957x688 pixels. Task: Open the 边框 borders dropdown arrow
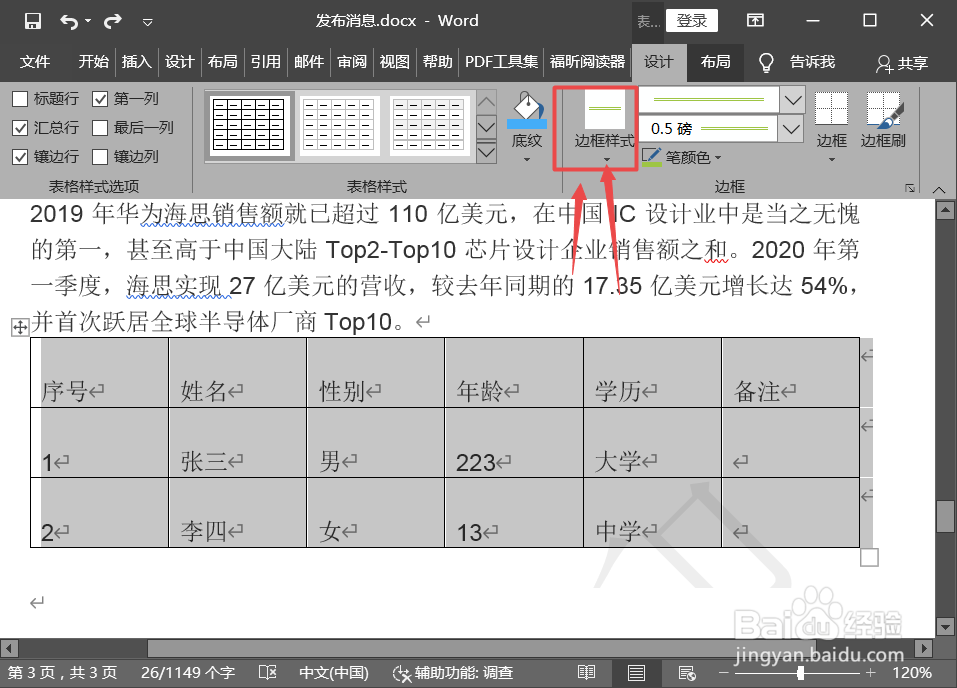coord(831,160)
